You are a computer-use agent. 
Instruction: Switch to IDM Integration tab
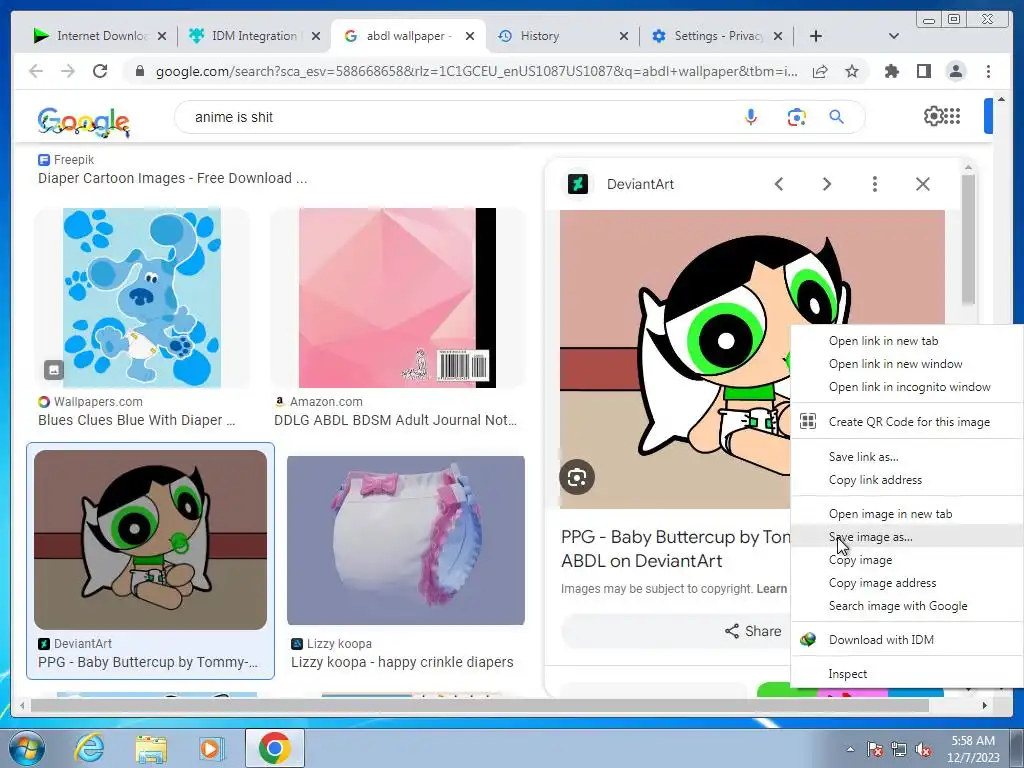[x=254, y=36]
